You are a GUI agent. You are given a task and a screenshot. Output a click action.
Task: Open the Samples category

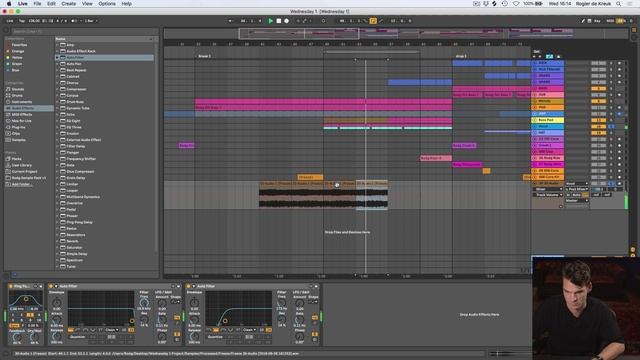(19, 140)
